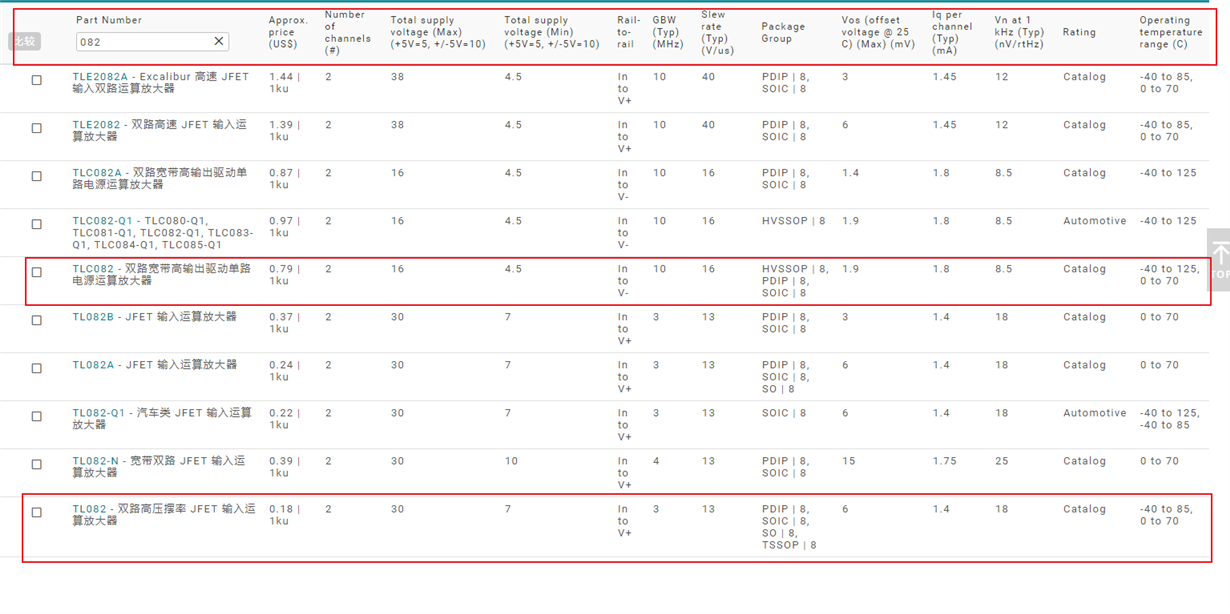Click the HVSSOP | 8 package of TLC082-Q1
The width and height of the screenshot is (1230, 614).
click(x=794, y=221)
